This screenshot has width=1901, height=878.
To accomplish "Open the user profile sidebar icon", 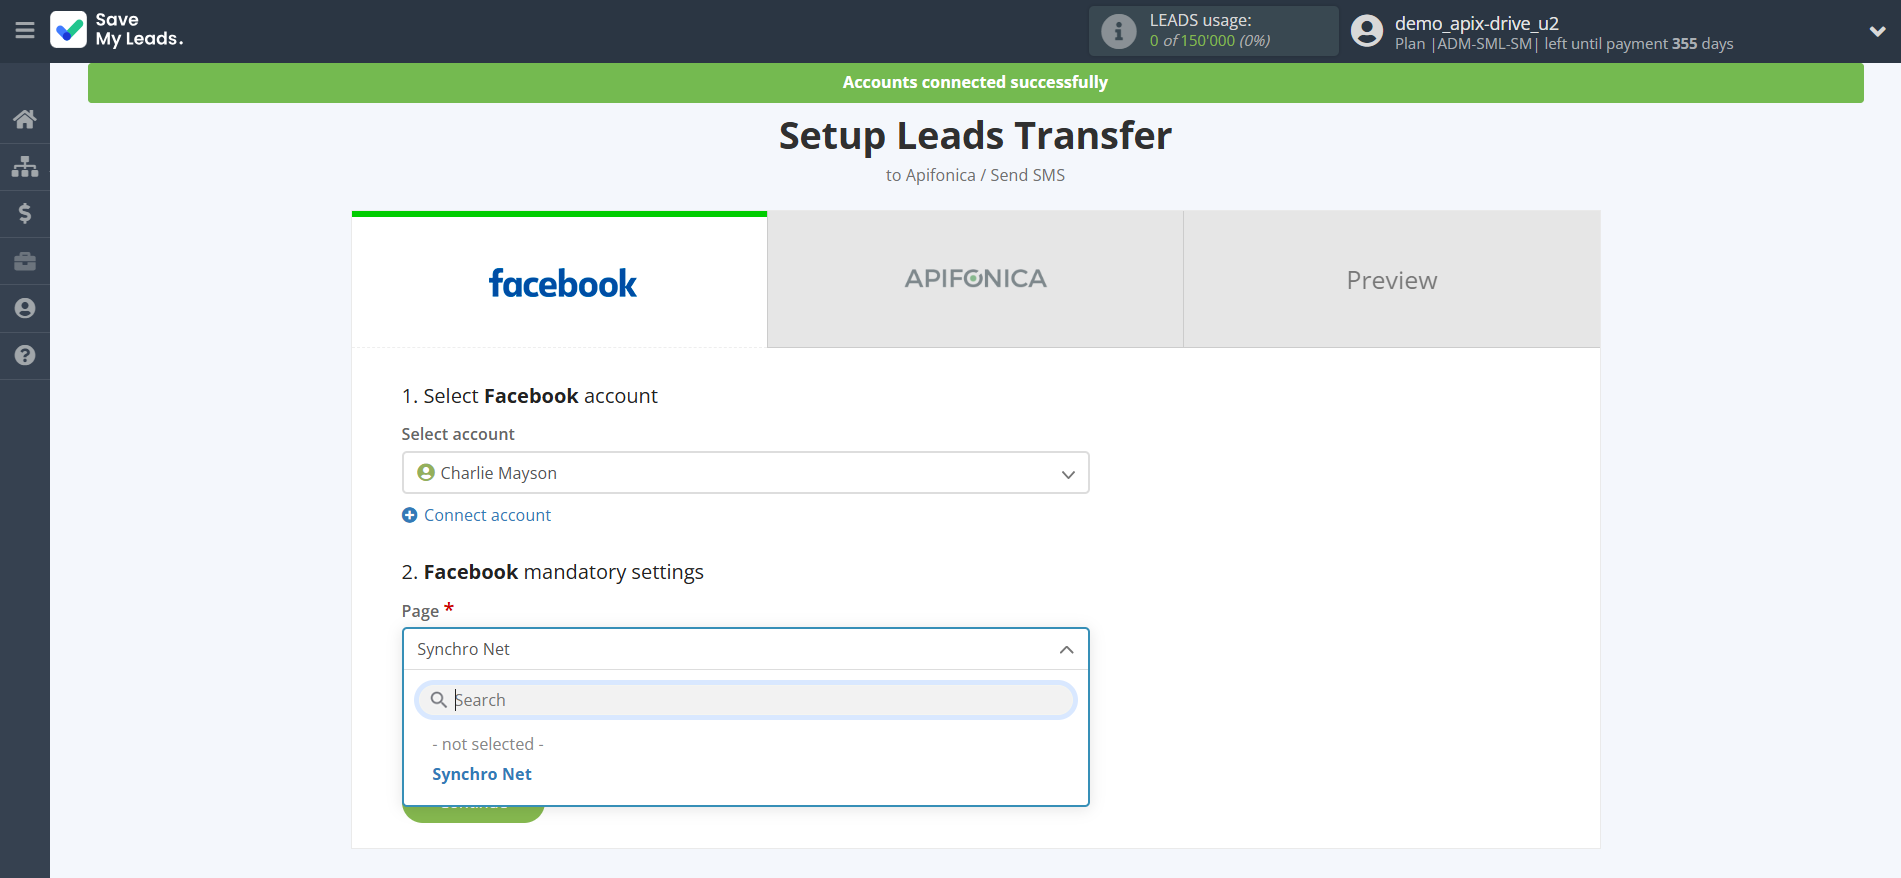I will coord(25,308).
